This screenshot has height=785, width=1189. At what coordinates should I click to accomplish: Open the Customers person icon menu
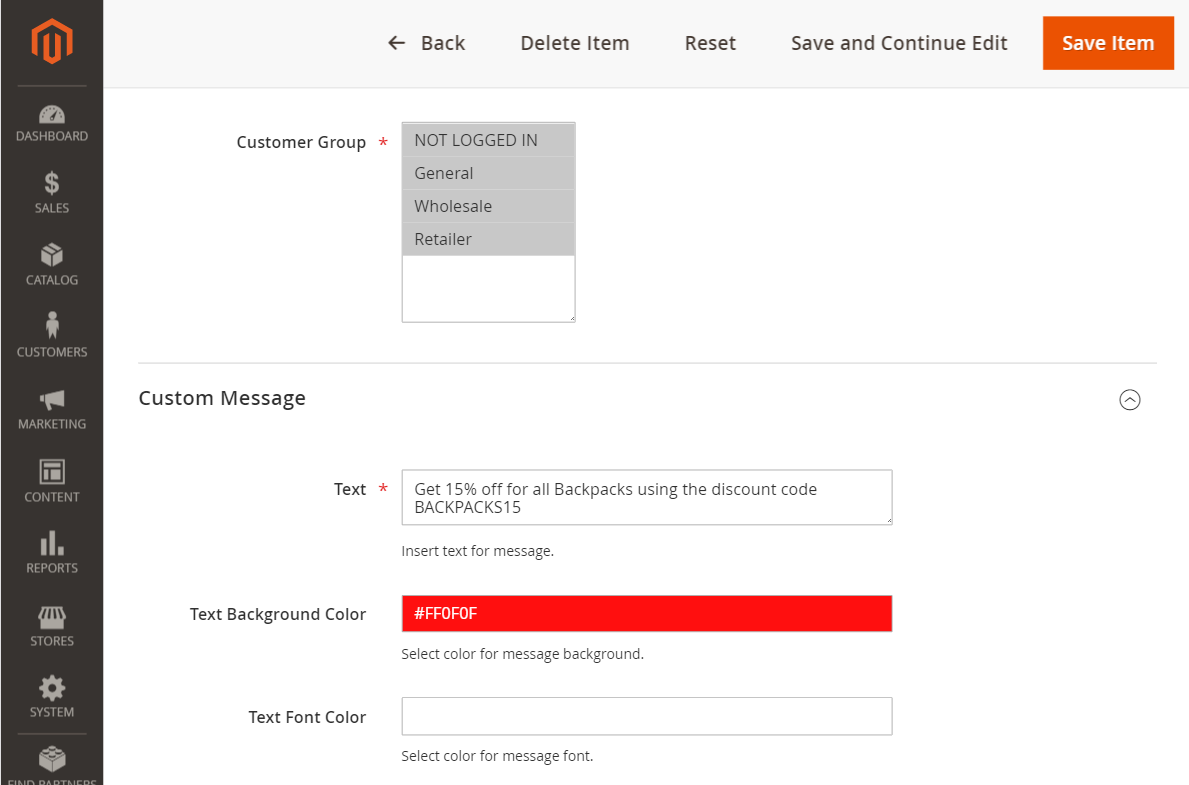tap(51, 336)
